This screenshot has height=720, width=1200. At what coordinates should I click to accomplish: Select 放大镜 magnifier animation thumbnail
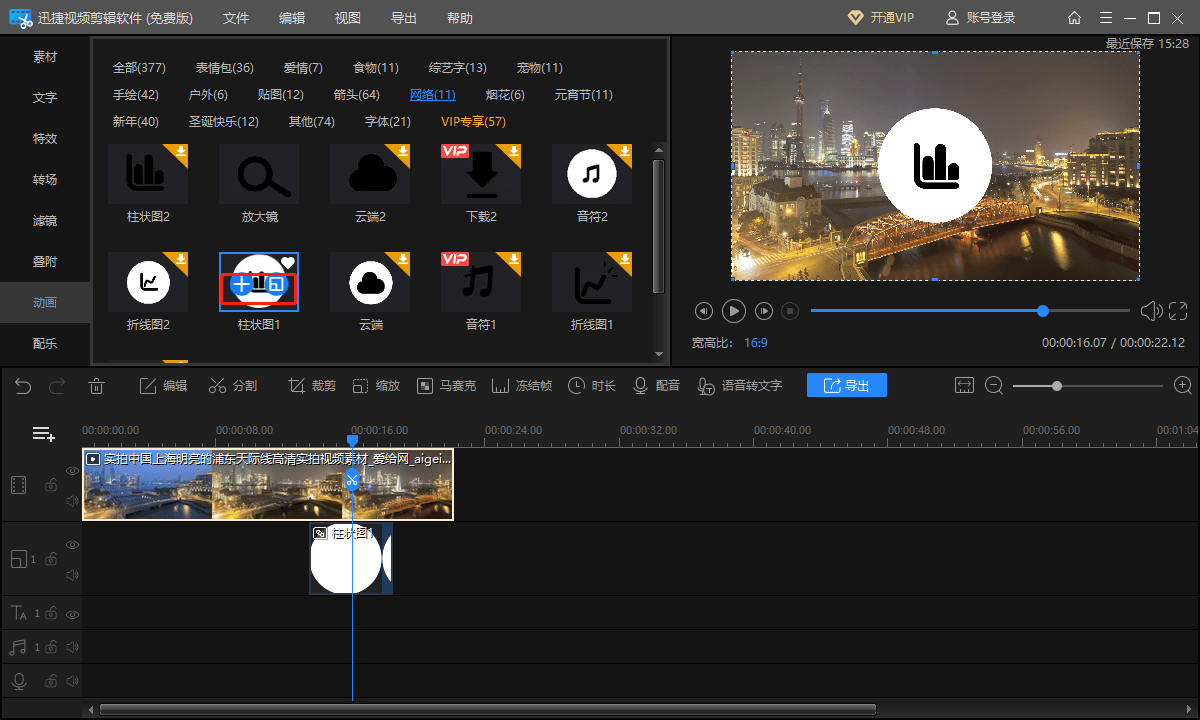click(x=259, y=175)
